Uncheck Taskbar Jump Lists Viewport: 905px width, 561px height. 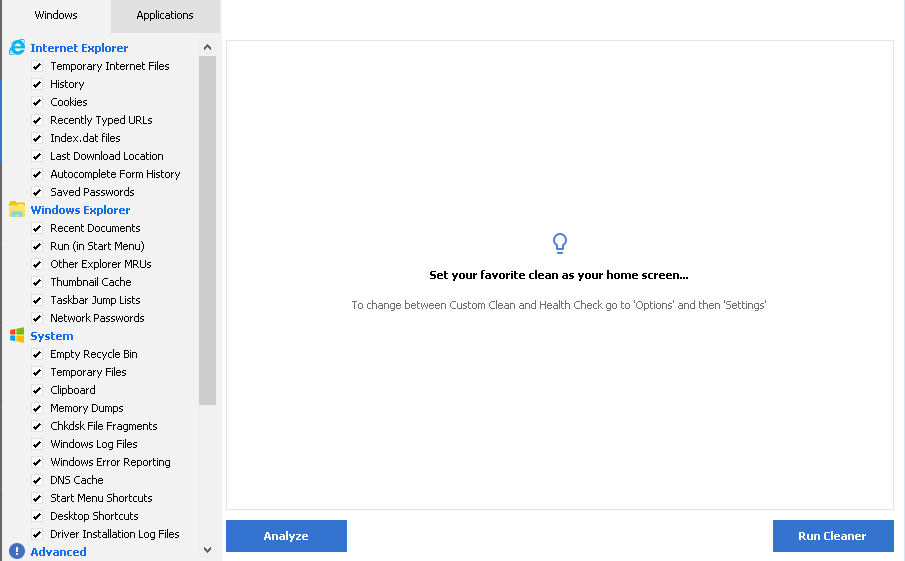pyautogui.click(x=37, y=300)
